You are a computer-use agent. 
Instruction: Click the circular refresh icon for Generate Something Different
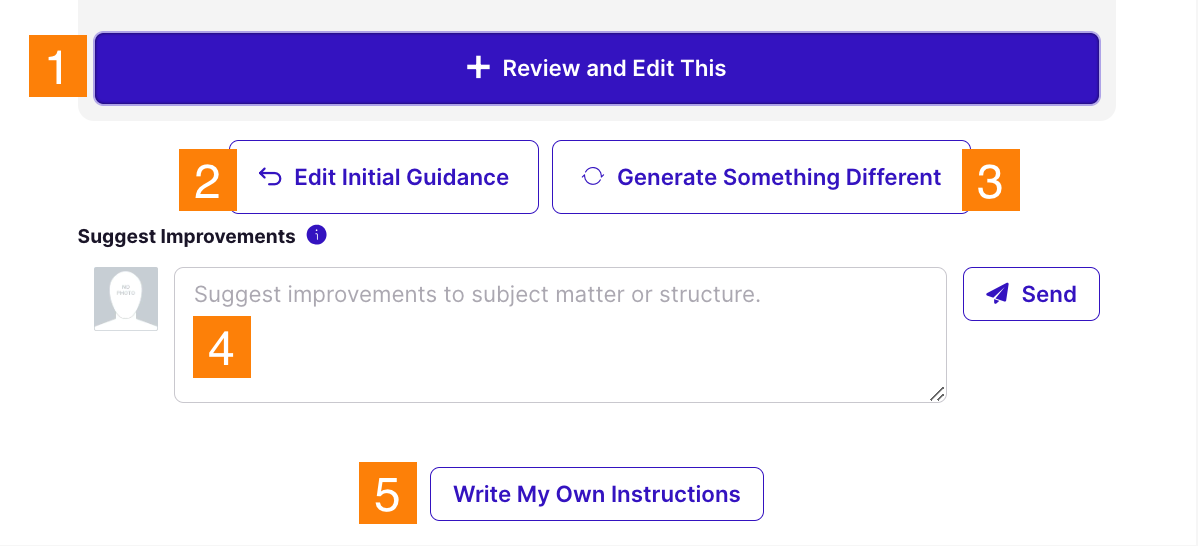pyautogui.click(x=593, y=177)
